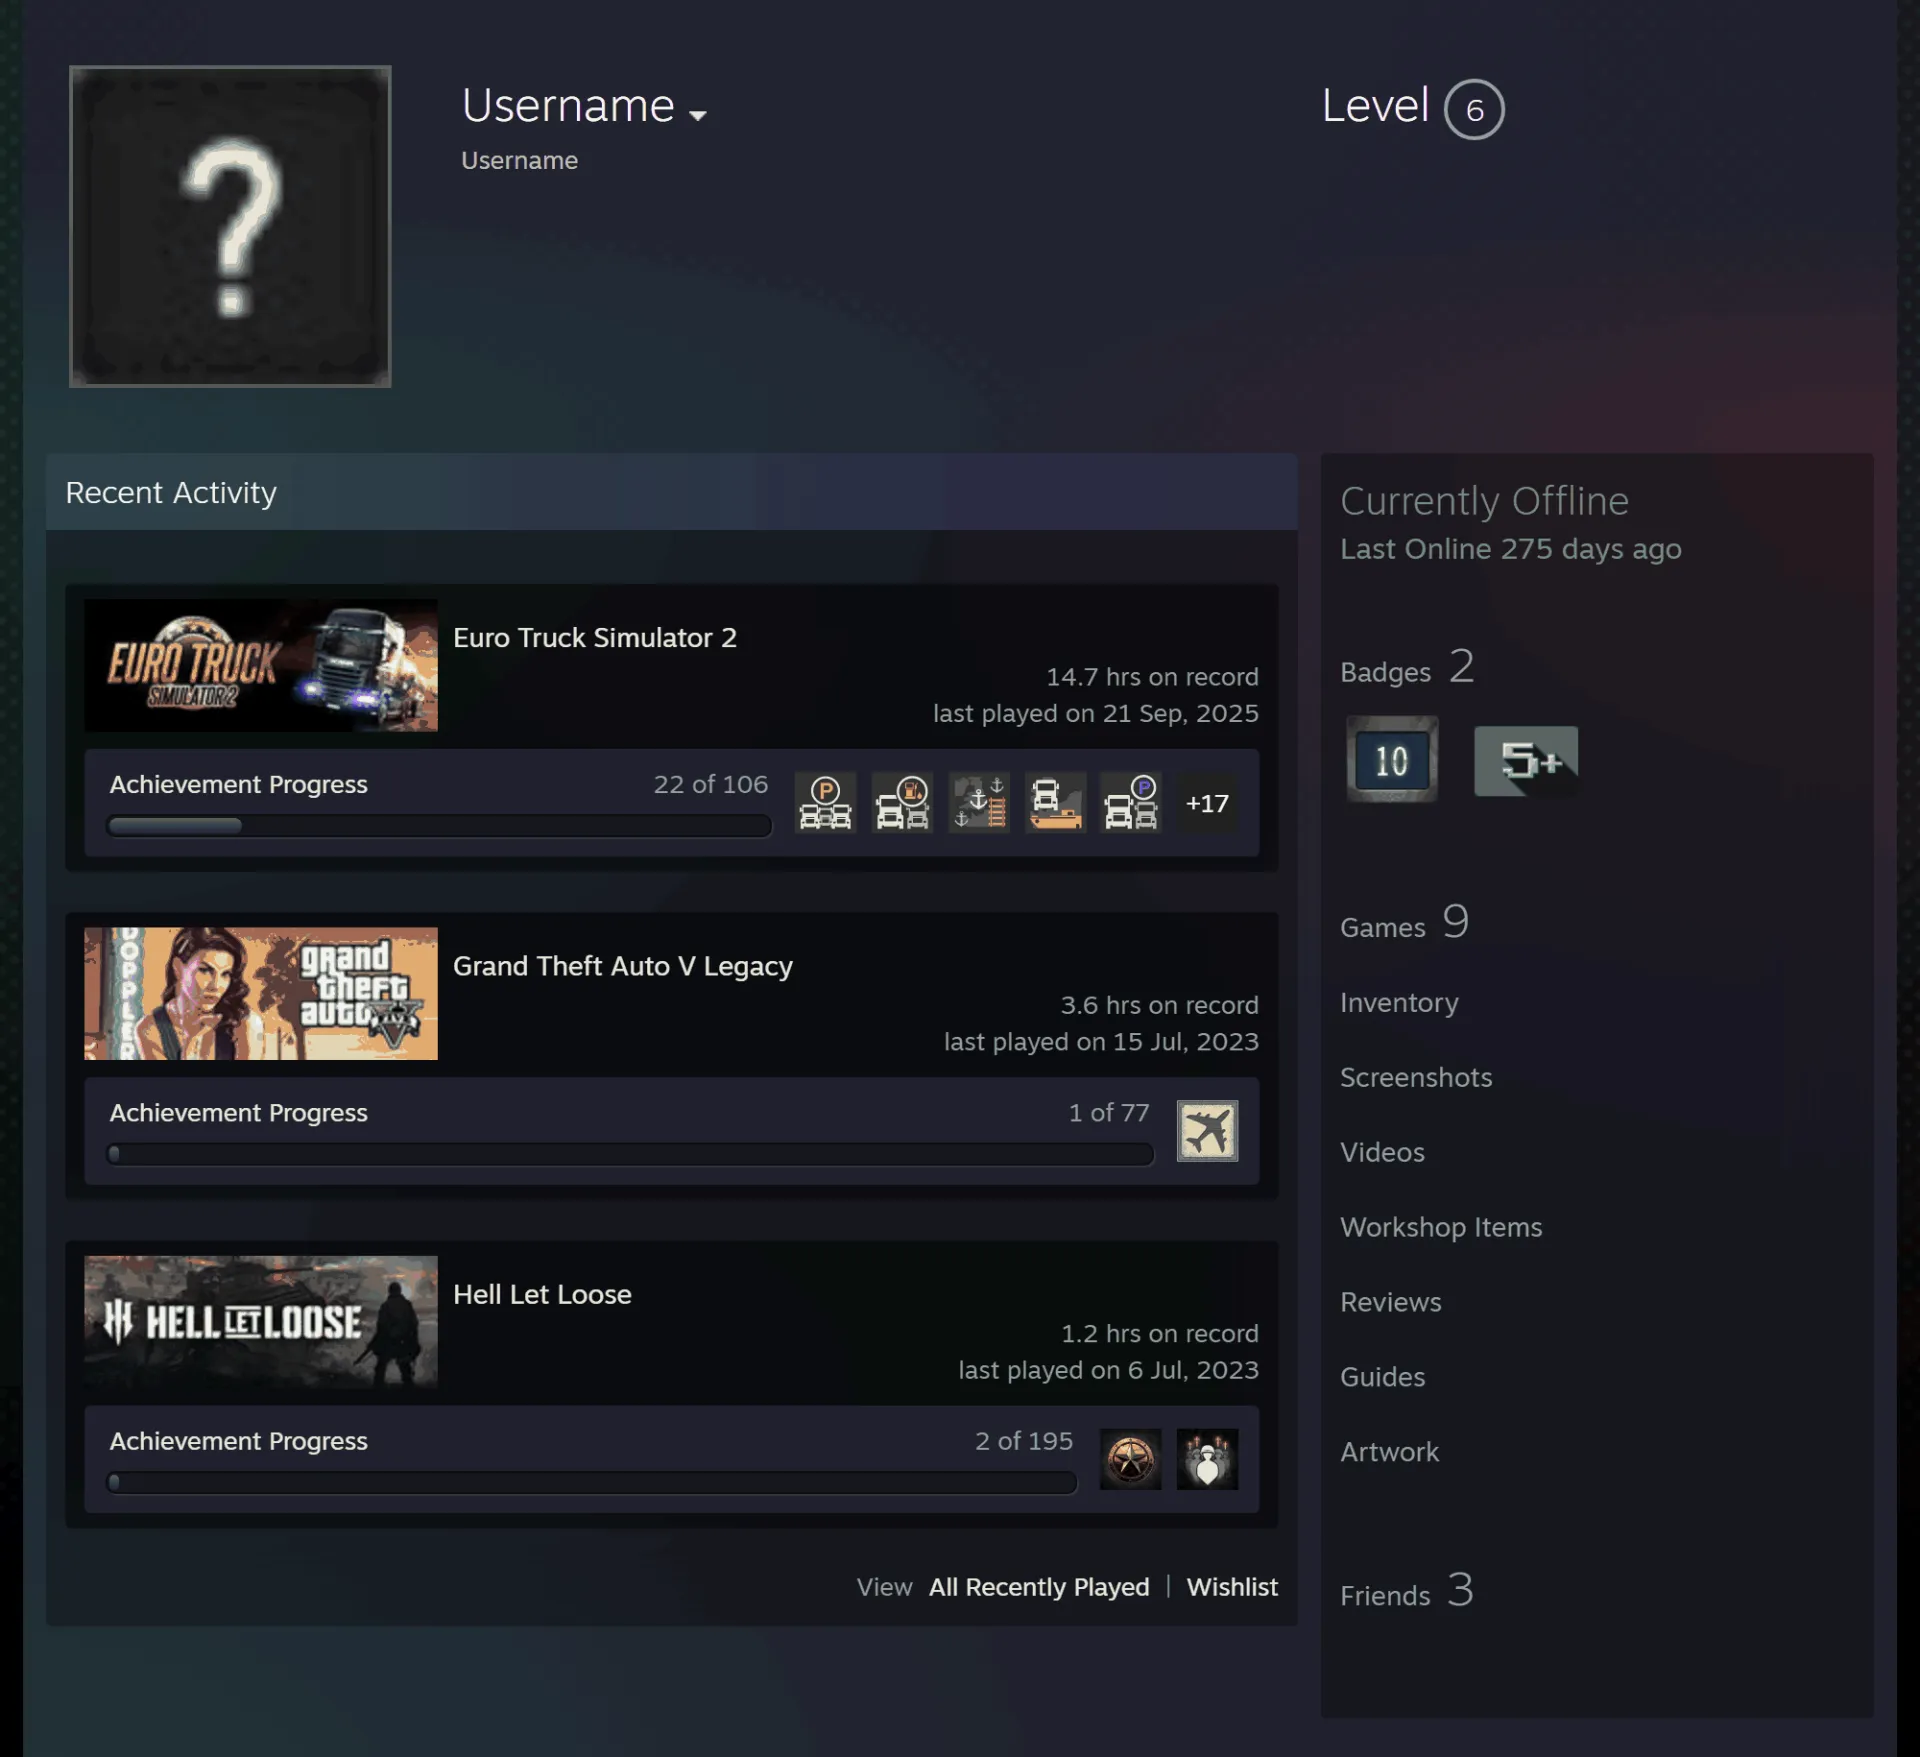
Task: Select the 5+ games badge icon
Action: click(x=1526, y=761)
